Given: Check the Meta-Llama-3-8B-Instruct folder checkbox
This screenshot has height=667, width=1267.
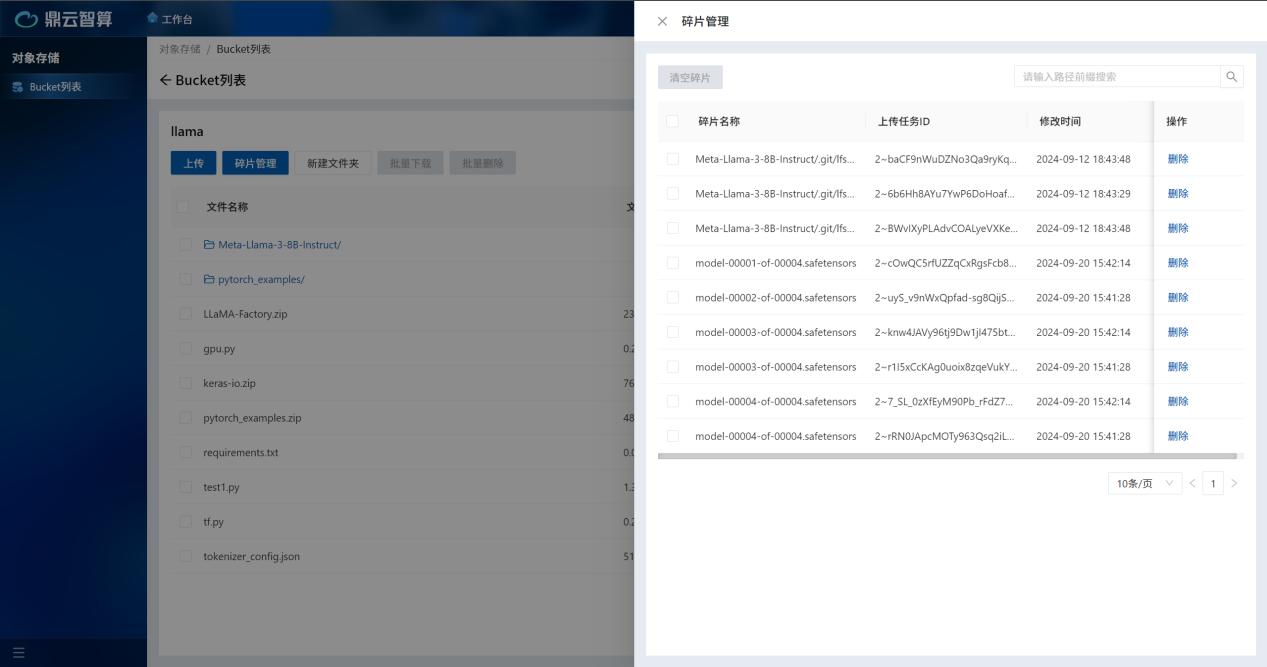Looking at the screenshot, I should point(186,245).
